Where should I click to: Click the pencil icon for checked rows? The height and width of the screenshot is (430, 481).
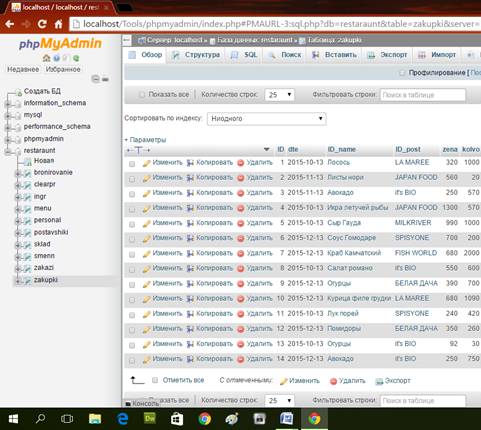(x=283, y=381)
